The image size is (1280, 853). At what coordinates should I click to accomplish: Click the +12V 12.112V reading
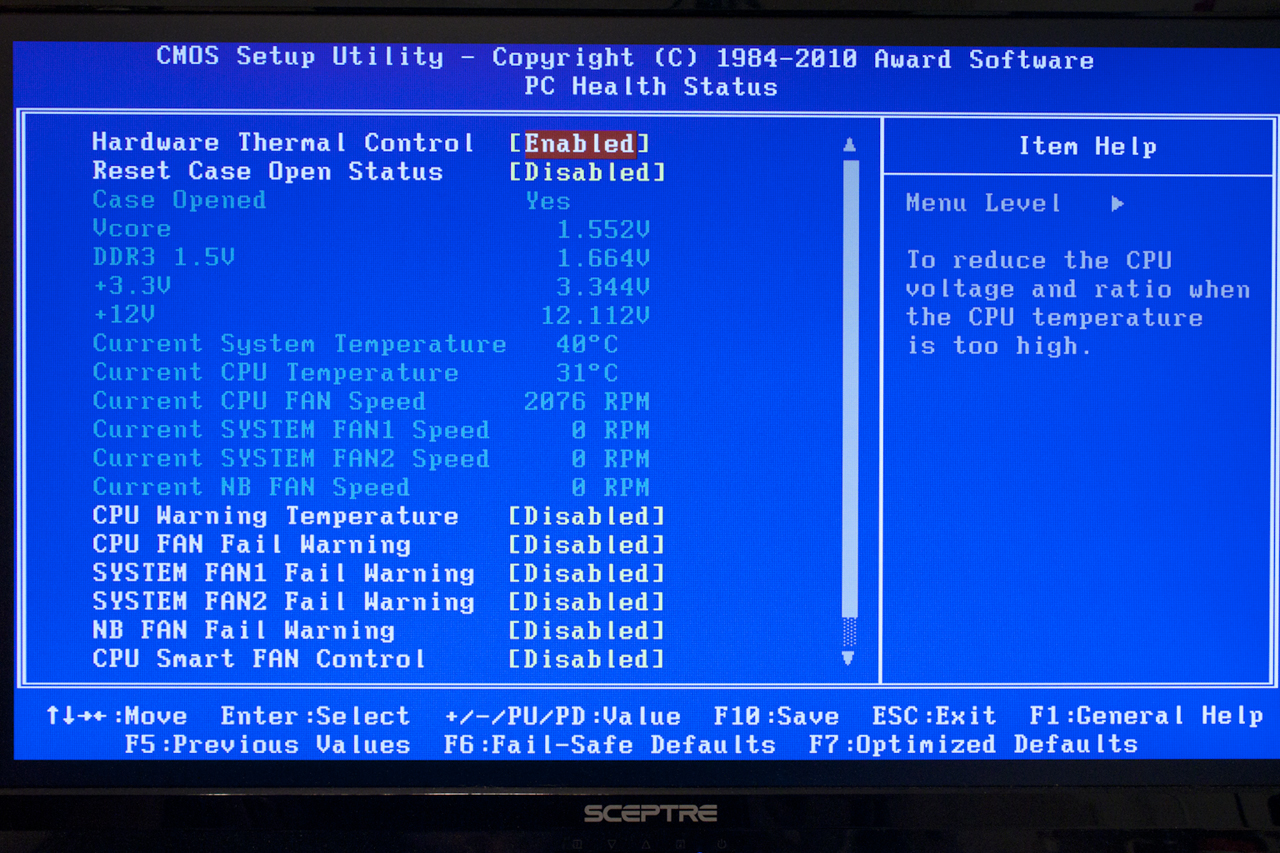595,316
